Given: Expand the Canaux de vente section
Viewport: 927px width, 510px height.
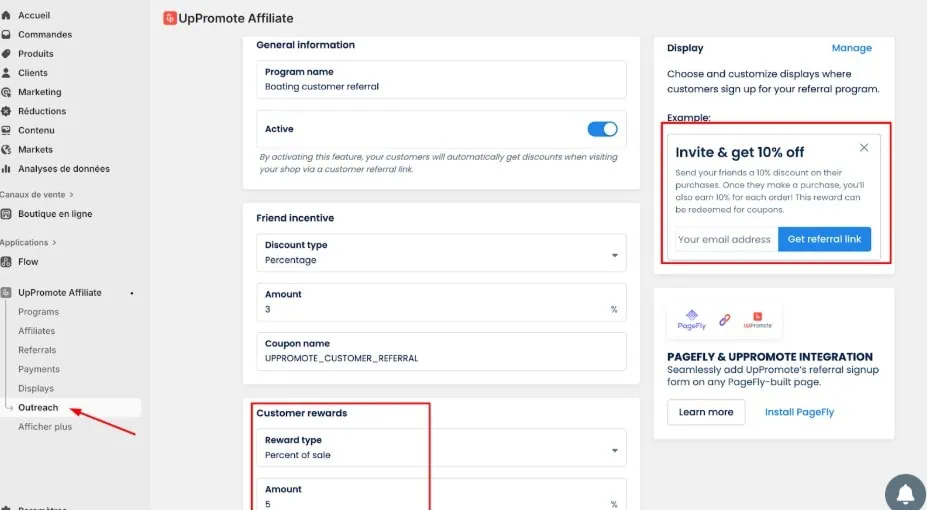Looking at the screenshot, I should pos(37,194).
